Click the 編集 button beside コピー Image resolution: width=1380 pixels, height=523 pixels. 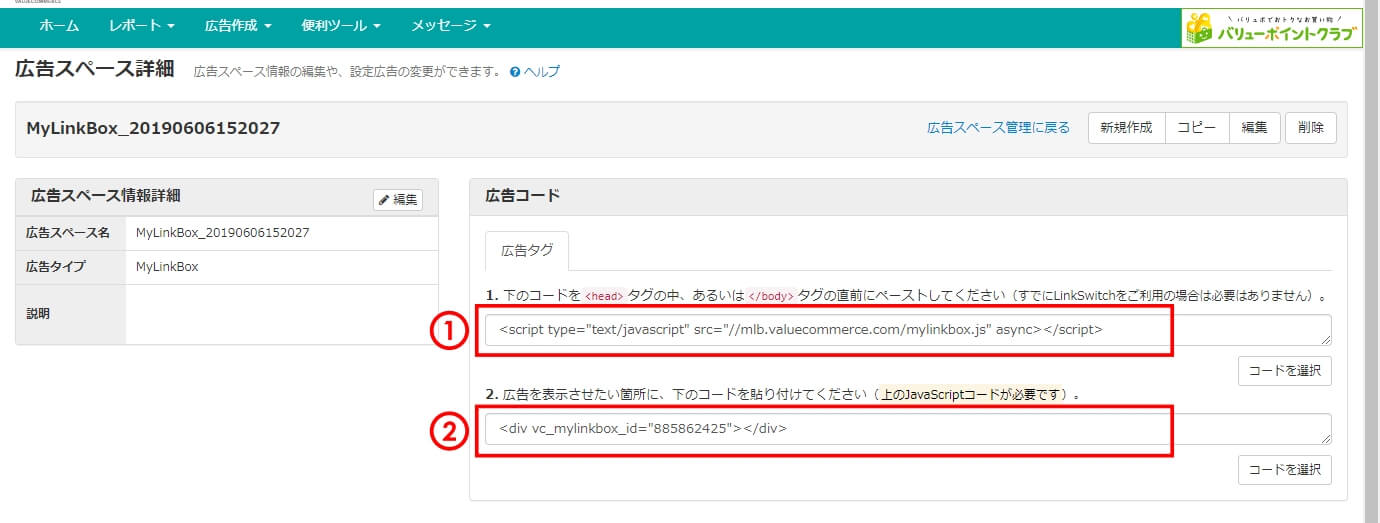pyautogui.click(x=1254, y=128)
